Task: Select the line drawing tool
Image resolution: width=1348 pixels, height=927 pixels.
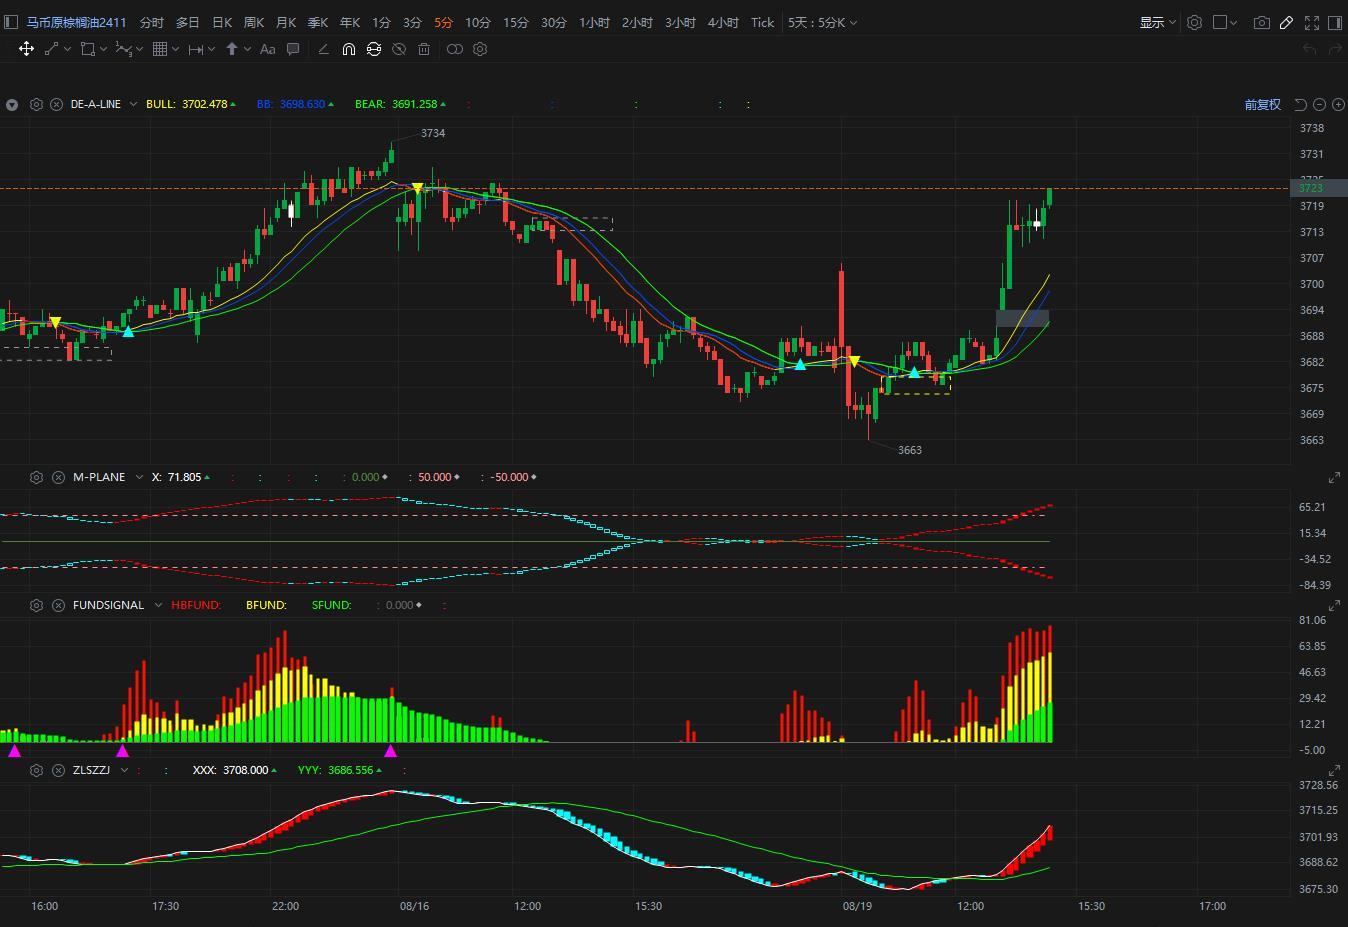Action: (x=51, y=48)
